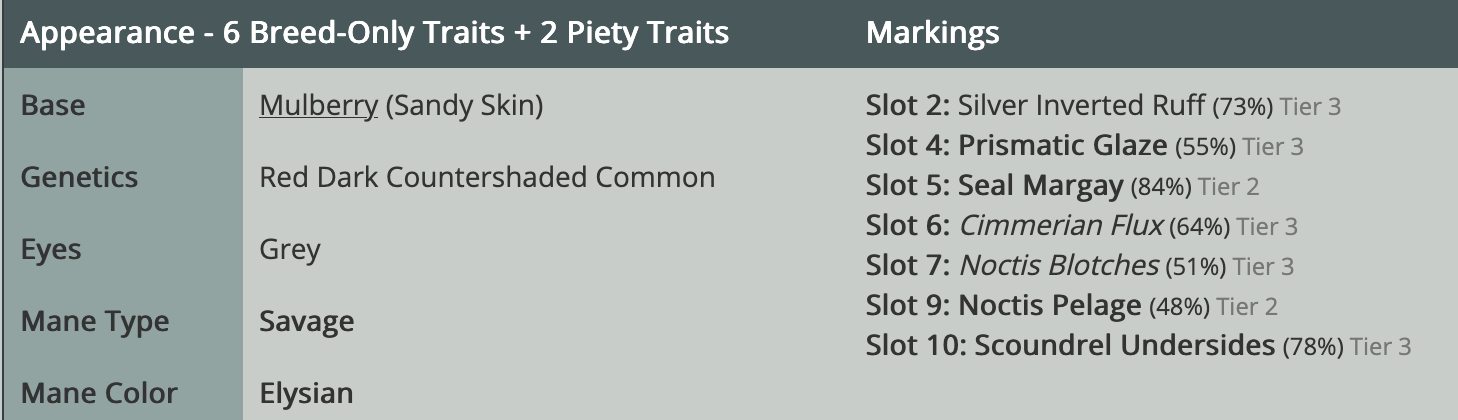Click the Red Dark Countershaded Common value
This screenshot has width=1458, height=420.
[487, 178]
